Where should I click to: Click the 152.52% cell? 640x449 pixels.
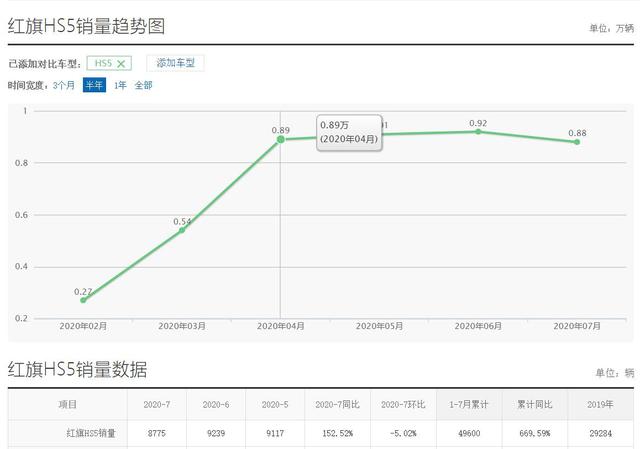(x=338, y=433)
